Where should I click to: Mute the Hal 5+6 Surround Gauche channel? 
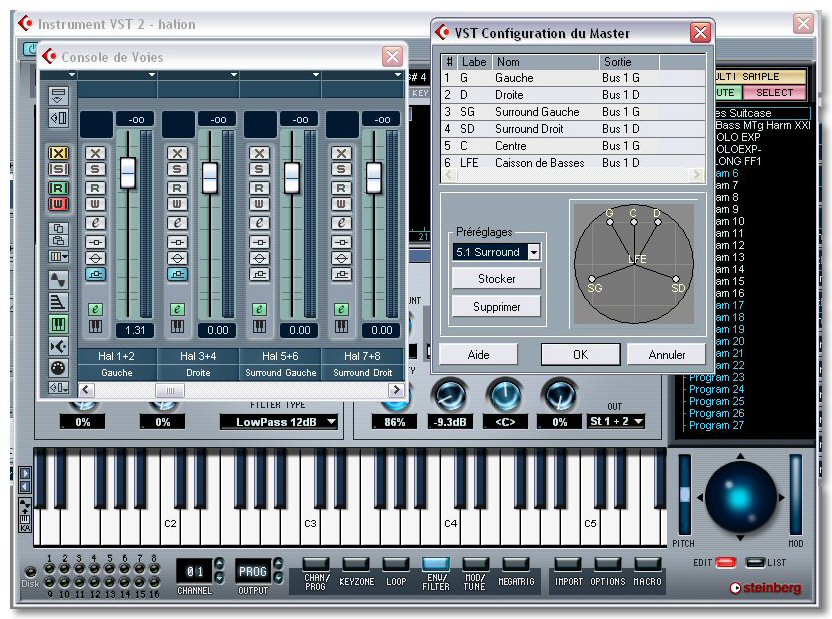pyautogui.click(x=259, y=153)
